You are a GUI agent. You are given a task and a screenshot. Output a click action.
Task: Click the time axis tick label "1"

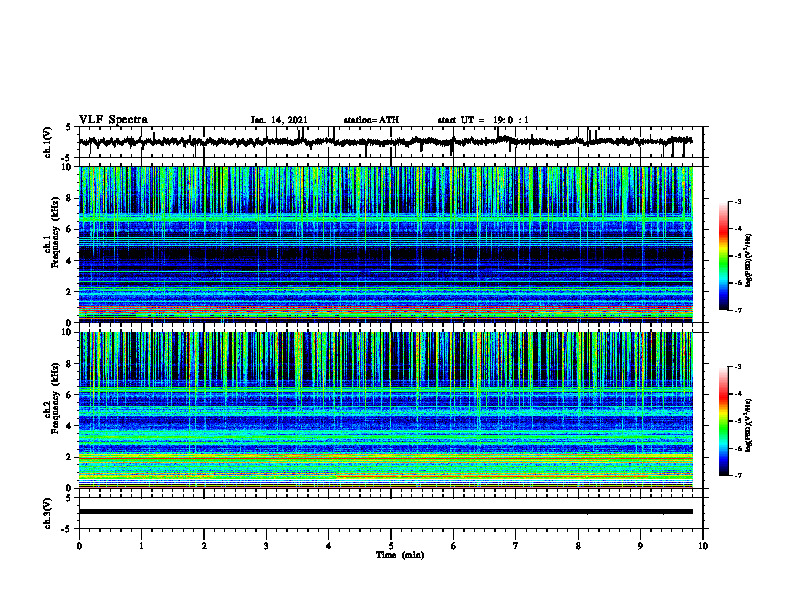click(x=141, y=546)
